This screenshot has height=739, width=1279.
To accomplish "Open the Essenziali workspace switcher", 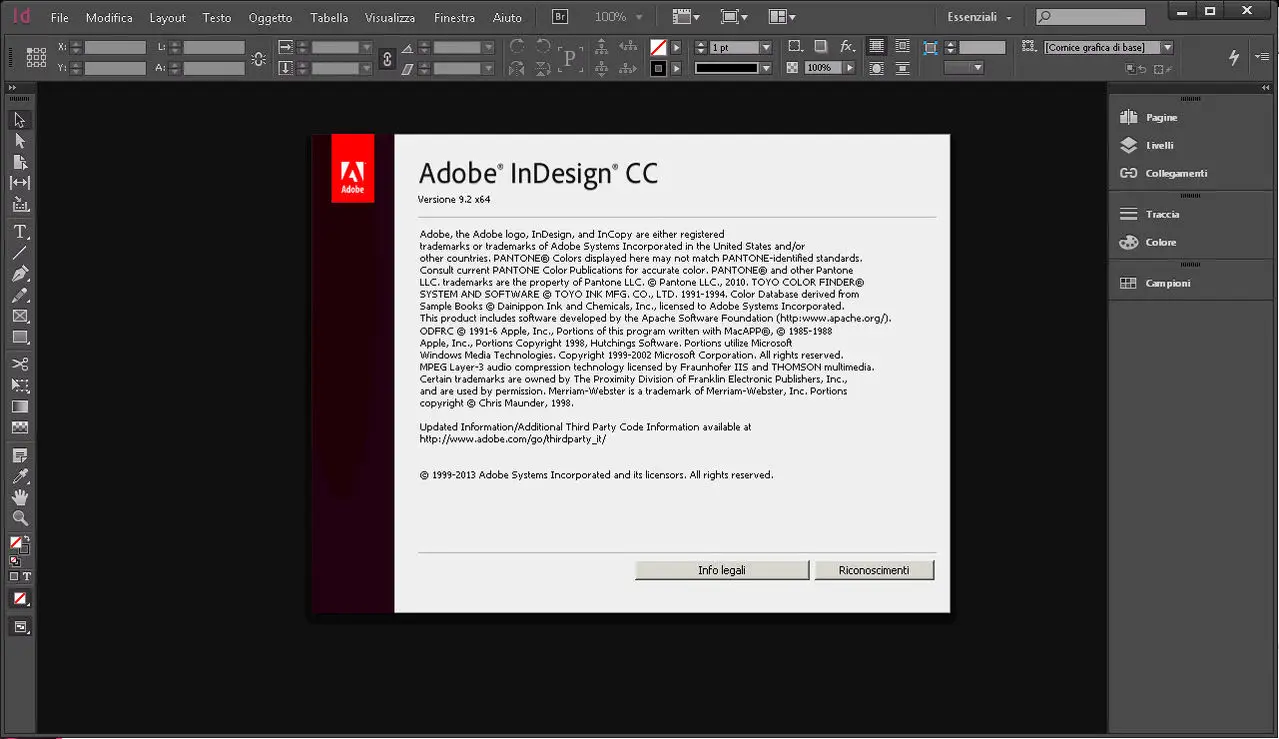I will pos(980,17).
